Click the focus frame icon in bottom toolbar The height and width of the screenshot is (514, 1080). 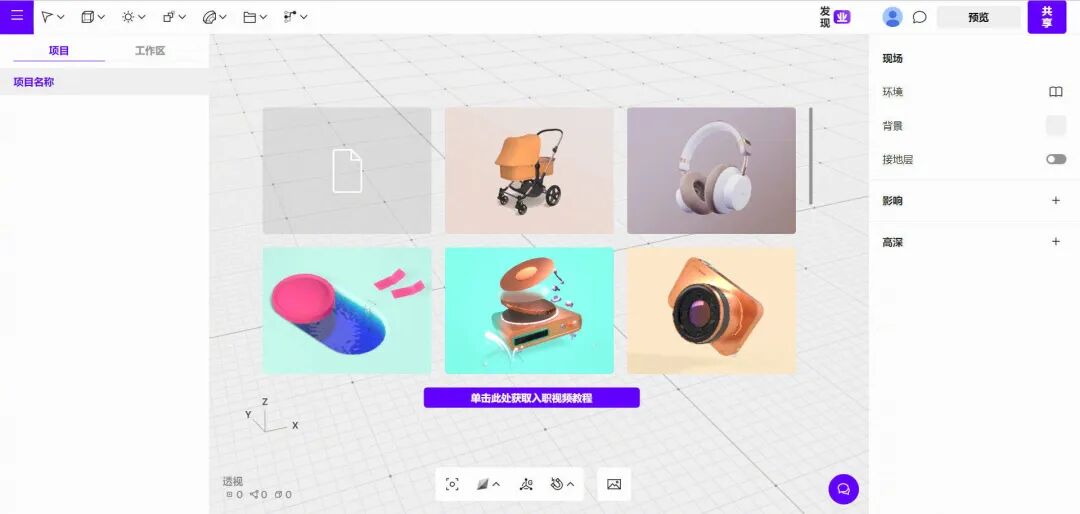(452, 484)
